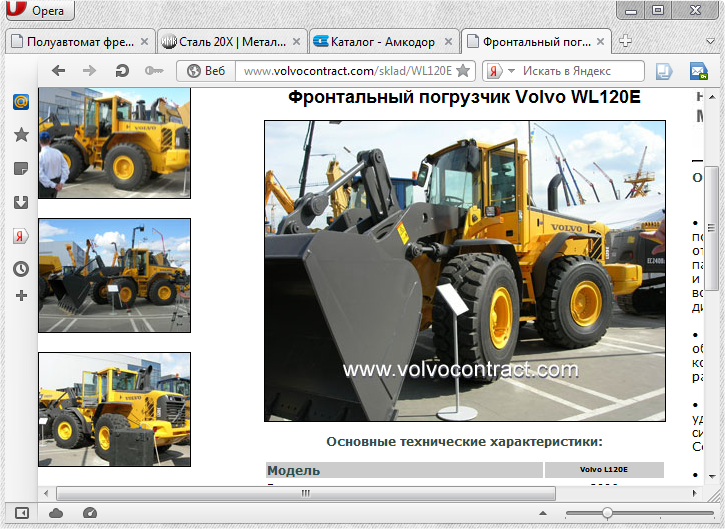Close the Opera window

coord(695,10)
